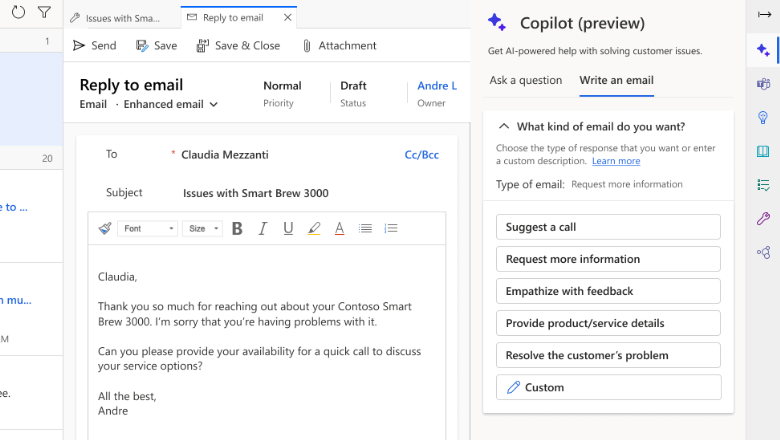The width and height of the screenshot is (780, 440).
Task: Open the knowledge book icon in side rail
Action: pyautogui.click(x=763, y=152)
